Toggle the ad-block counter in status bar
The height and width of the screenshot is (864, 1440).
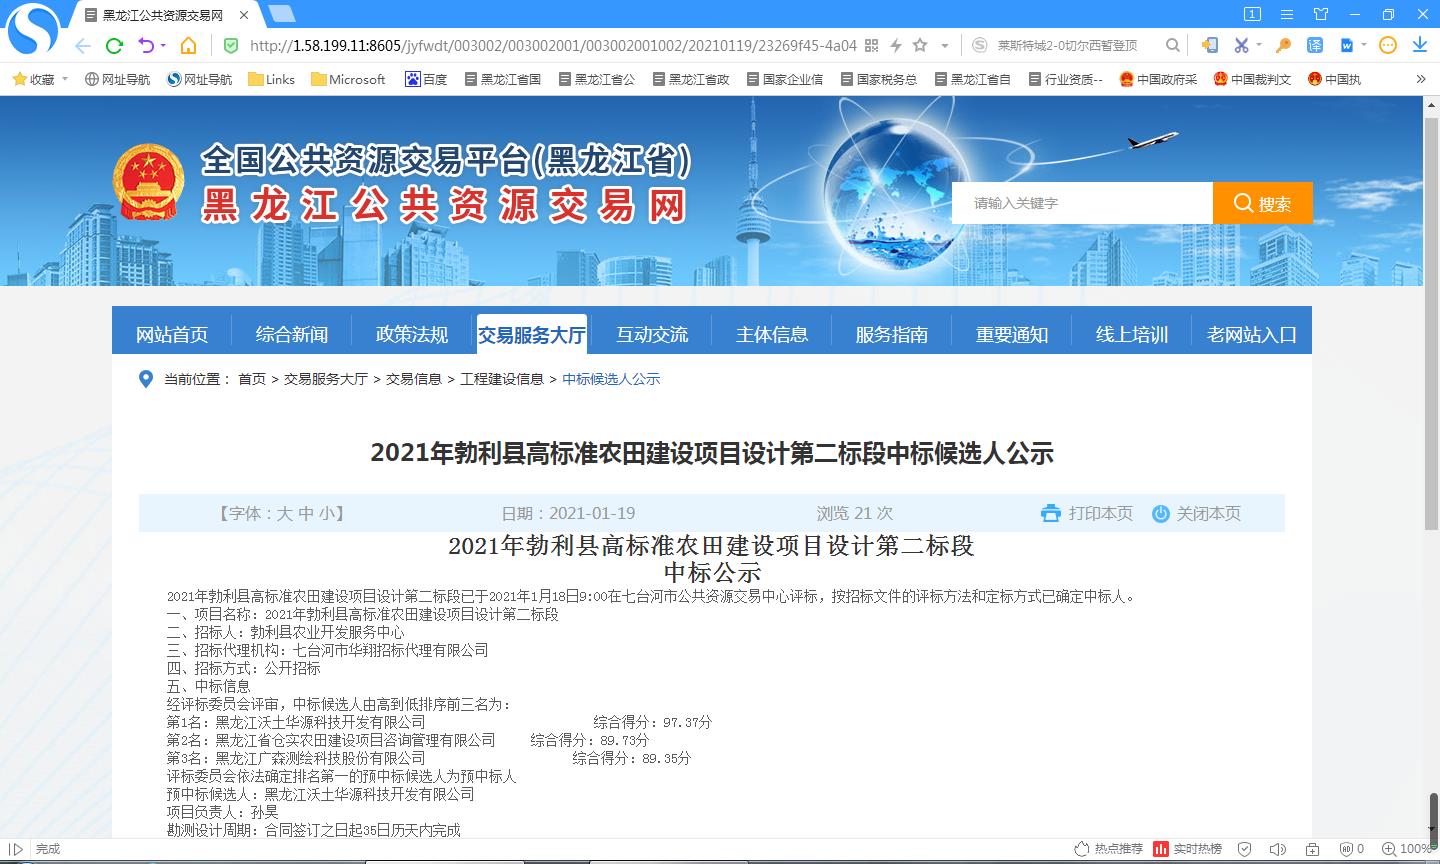[x=1350, y=849]
